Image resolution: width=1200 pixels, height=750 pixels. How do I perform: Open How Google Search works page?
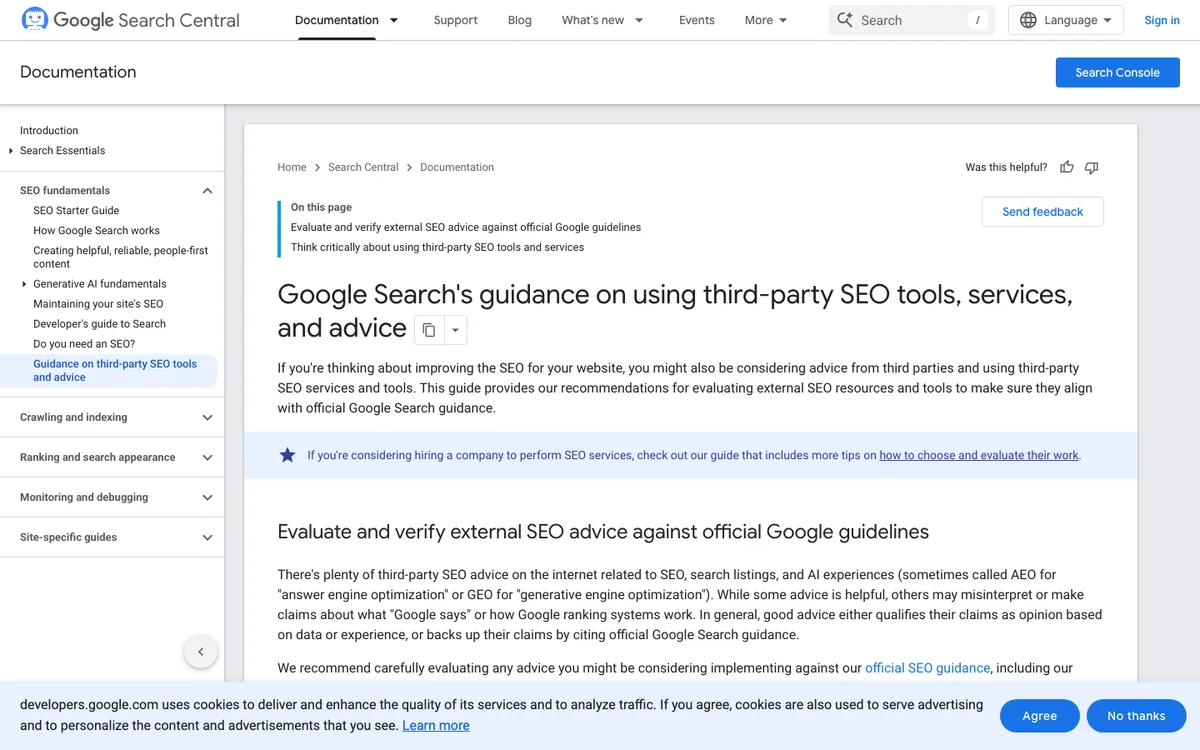point(96,231)
